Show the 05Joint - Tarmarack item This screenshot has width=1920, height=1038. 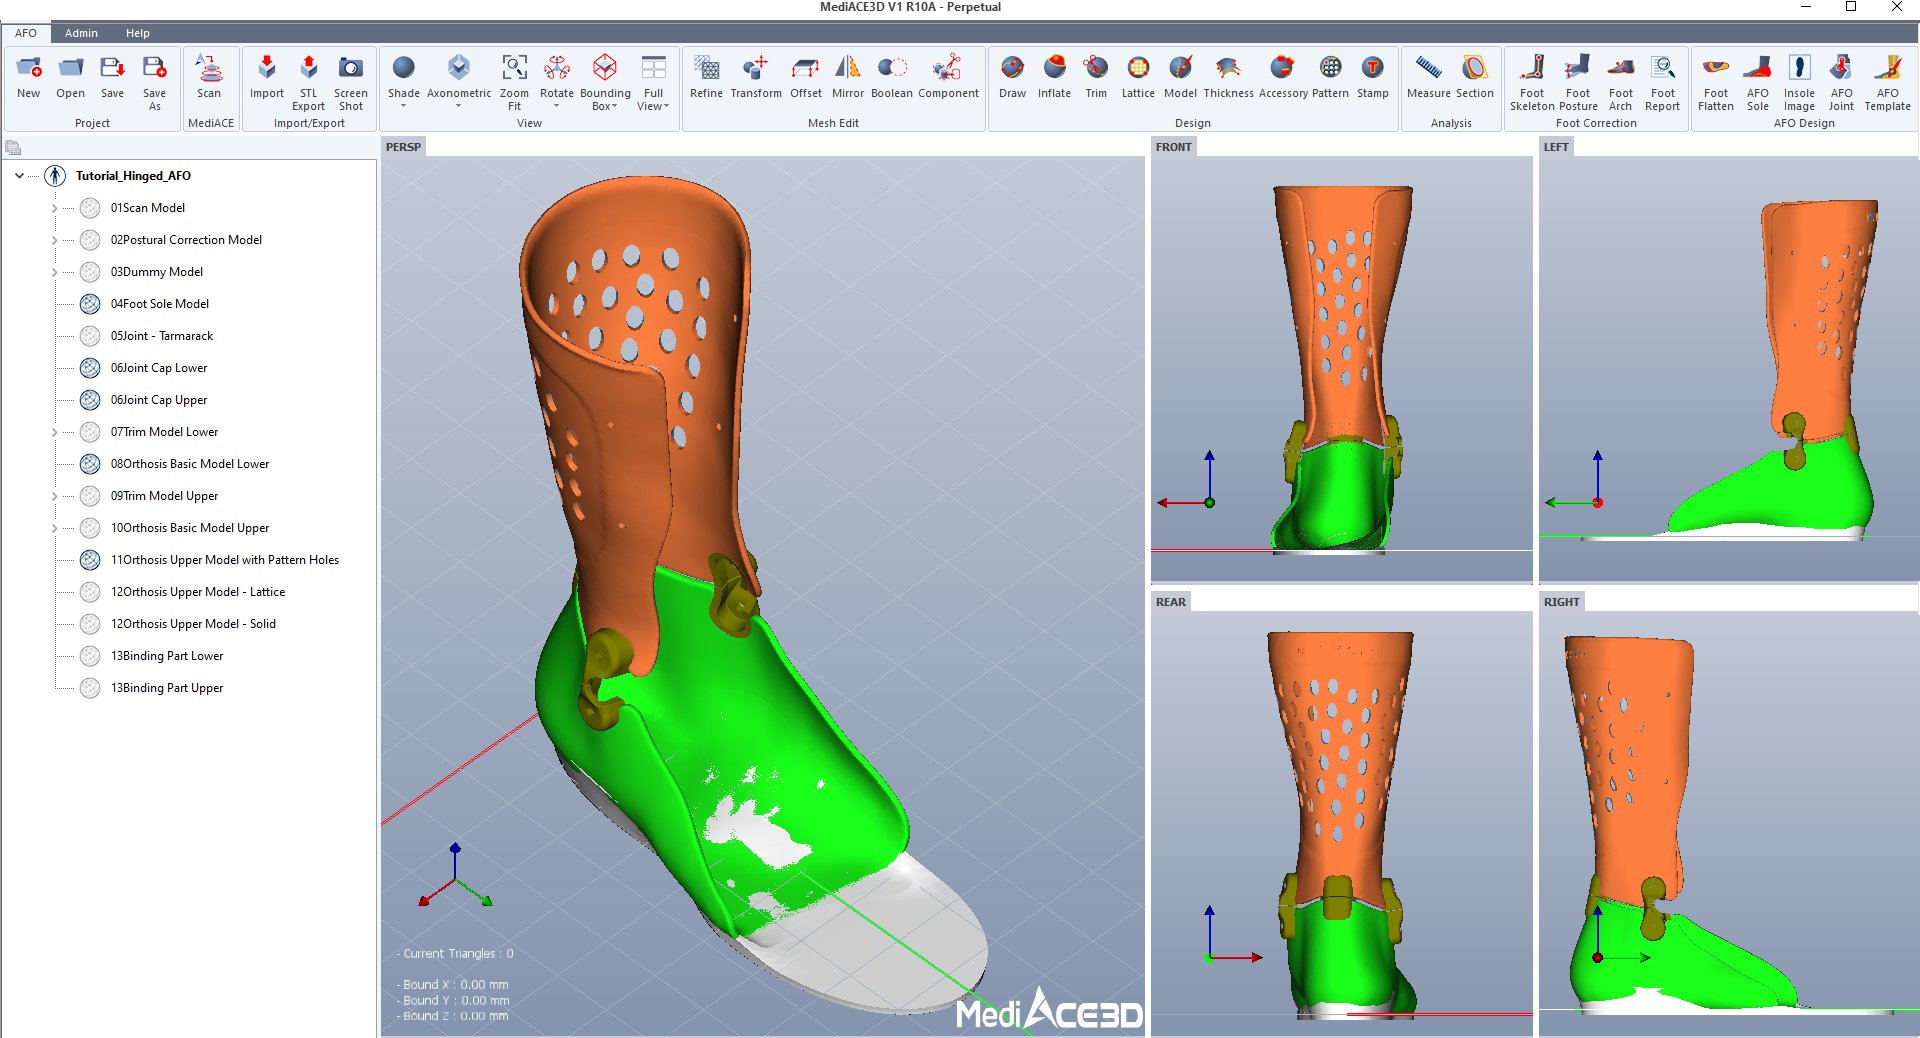(90, 336)
